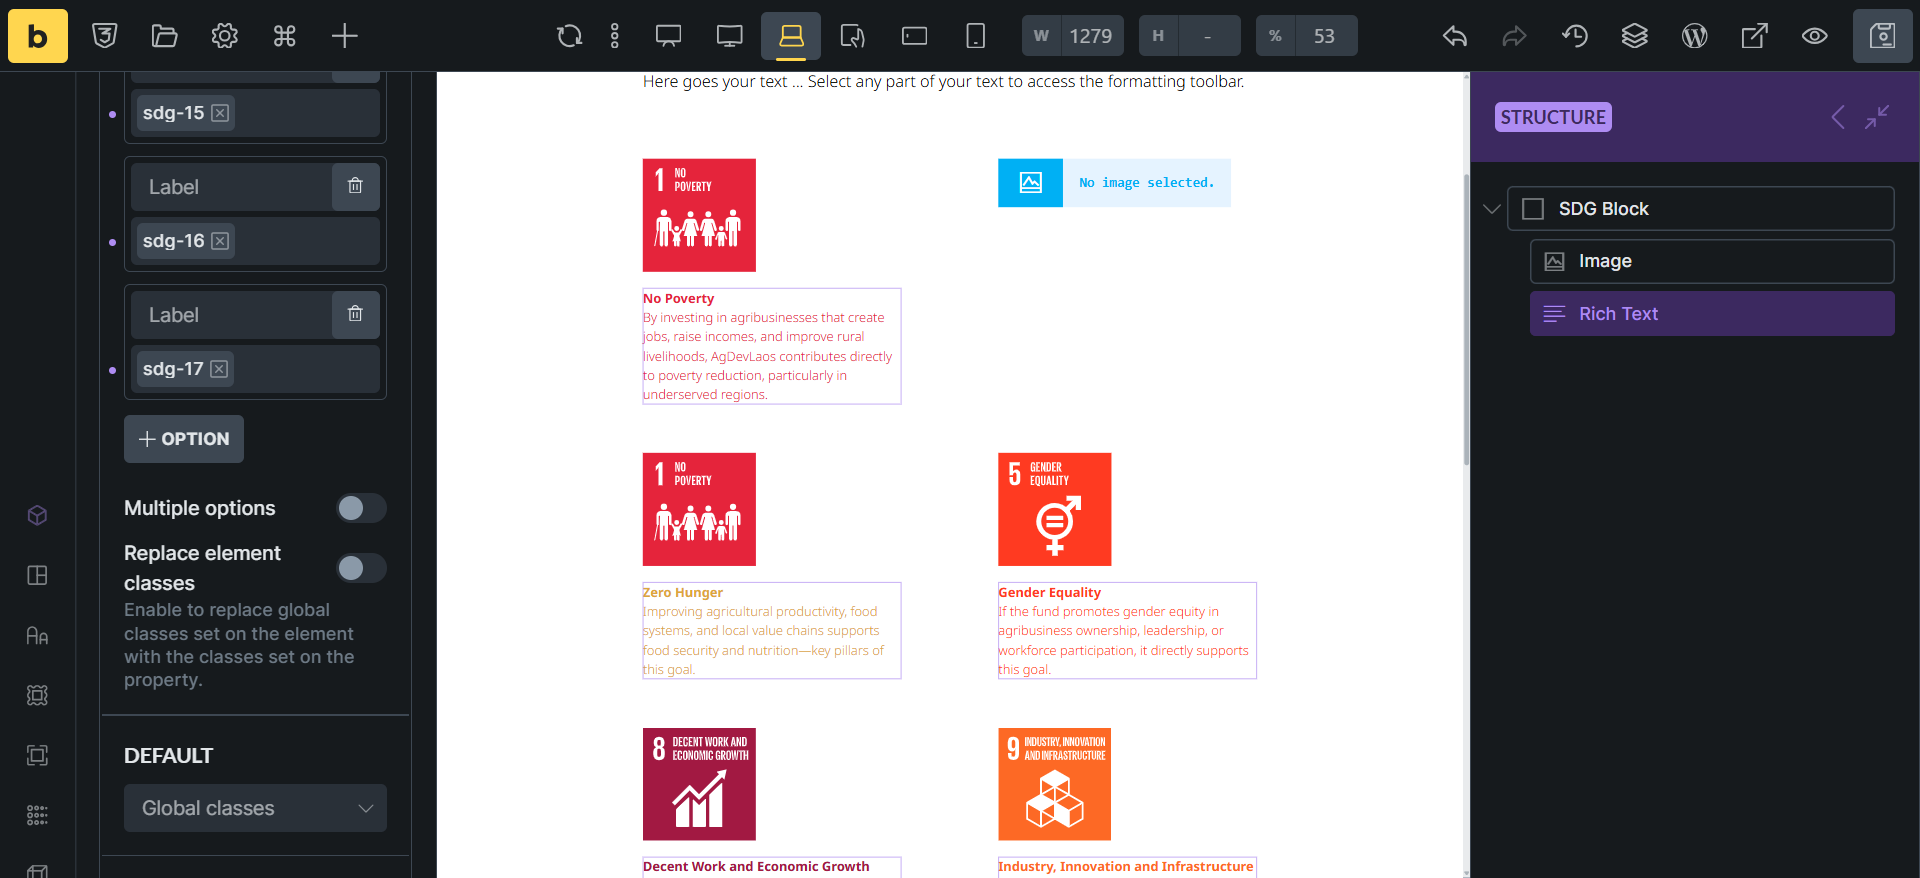
Task: Remove the sdg-15 class tag
Action: 220,113
